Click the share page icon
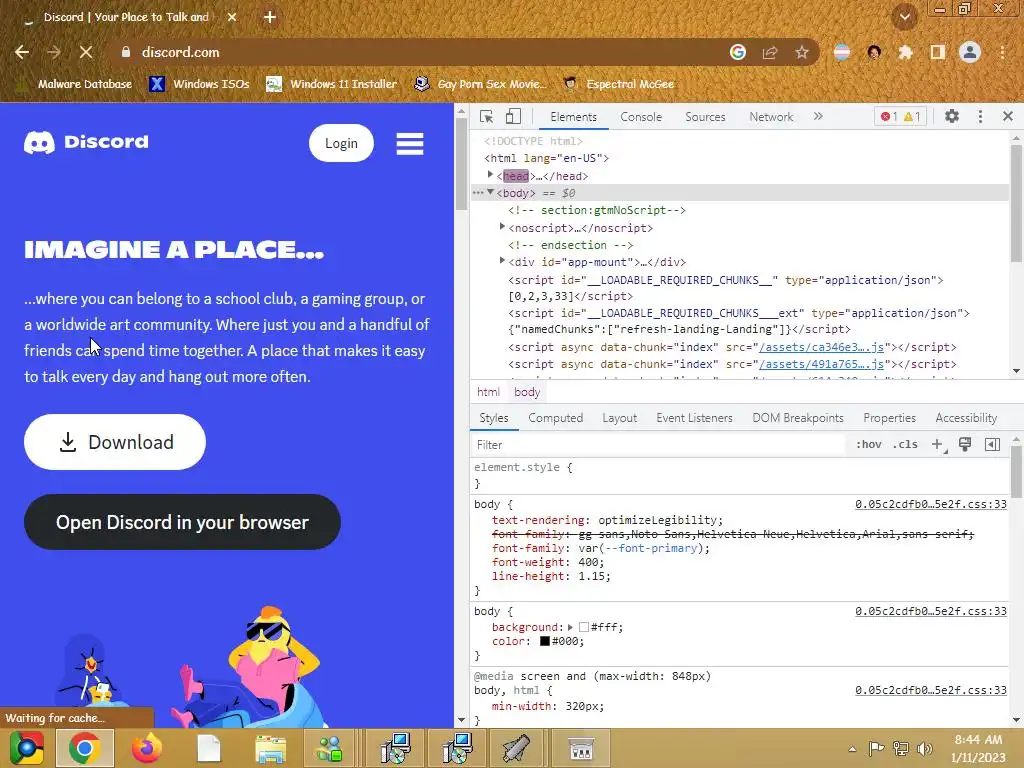 770,52
